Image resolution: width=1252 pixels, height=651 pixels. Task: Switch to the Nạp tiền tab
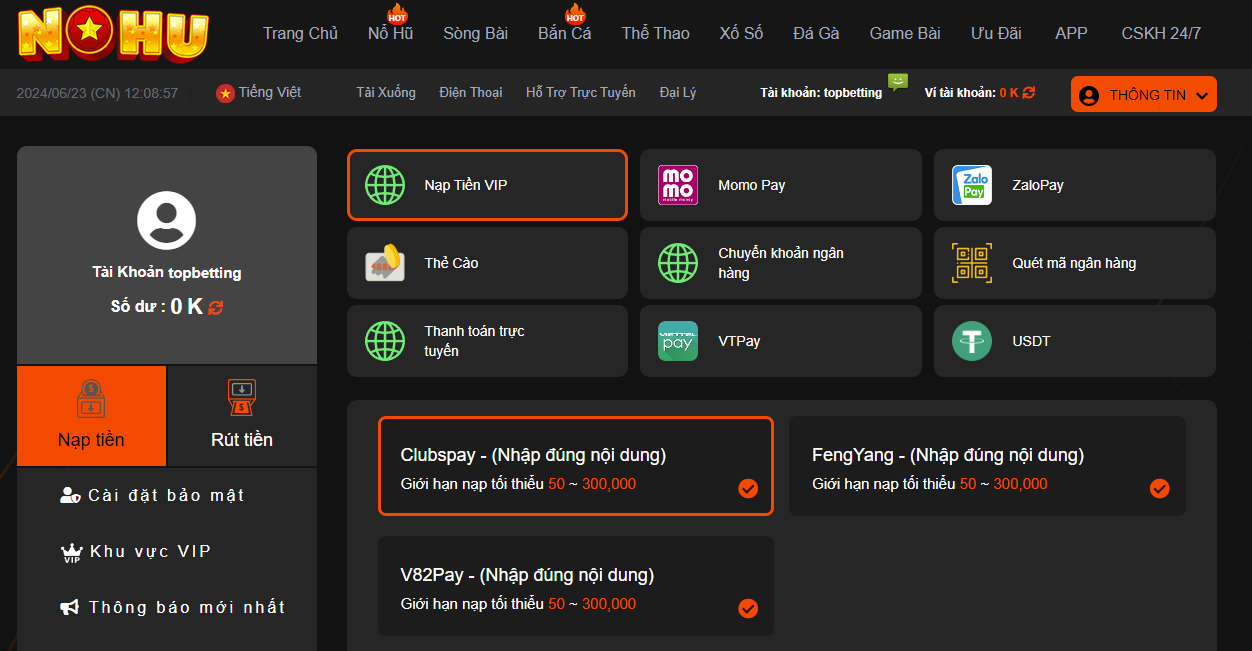(x=91, y=416)
